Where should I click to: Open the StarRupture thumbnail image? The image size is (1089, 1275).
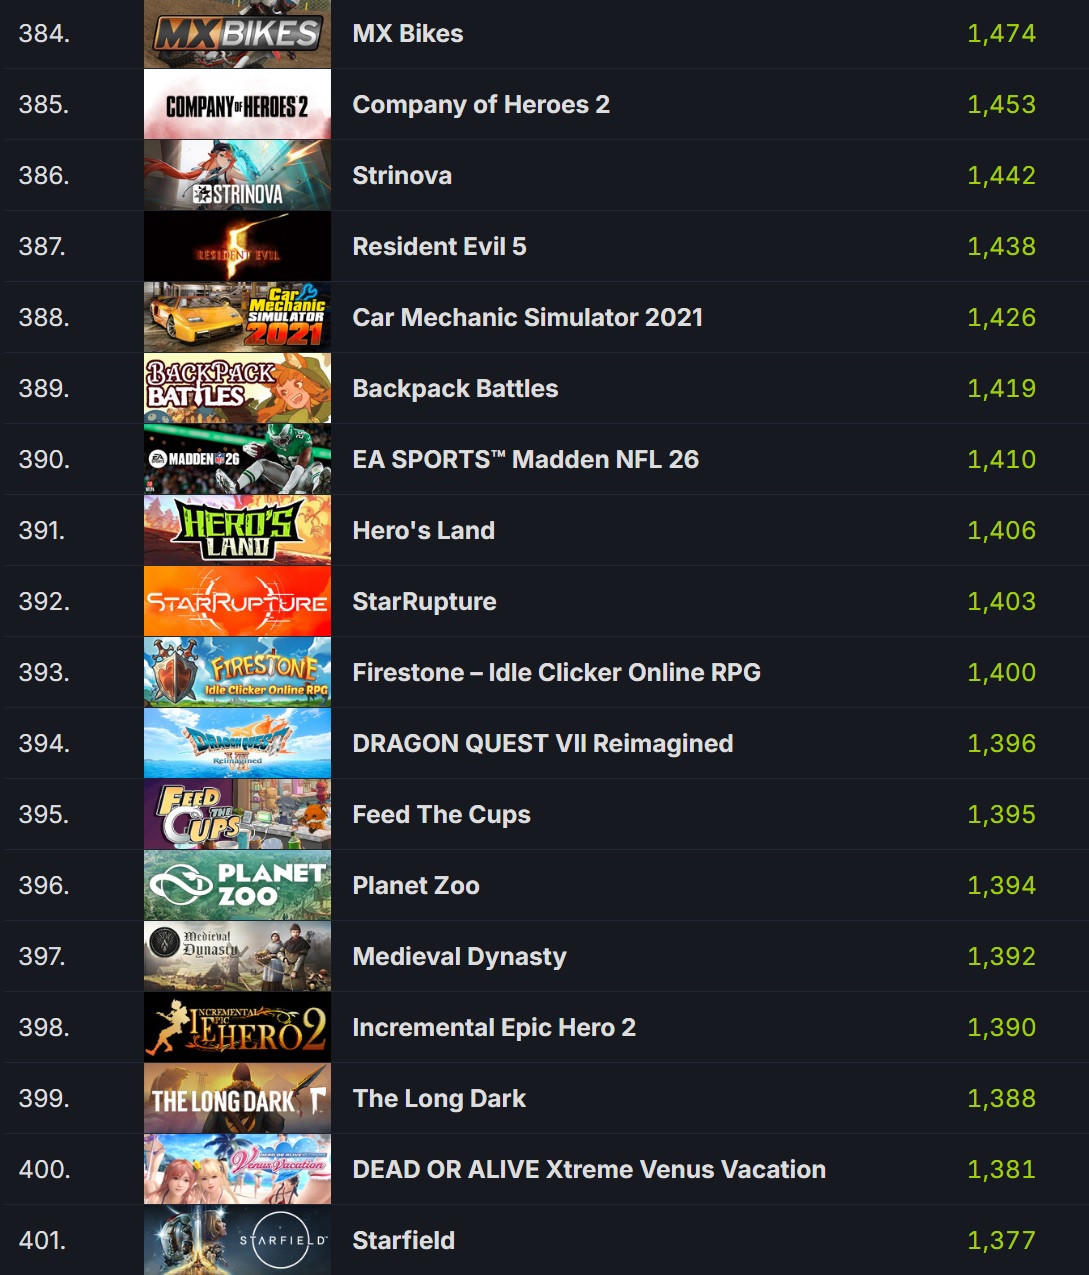[x=237, y=602]
